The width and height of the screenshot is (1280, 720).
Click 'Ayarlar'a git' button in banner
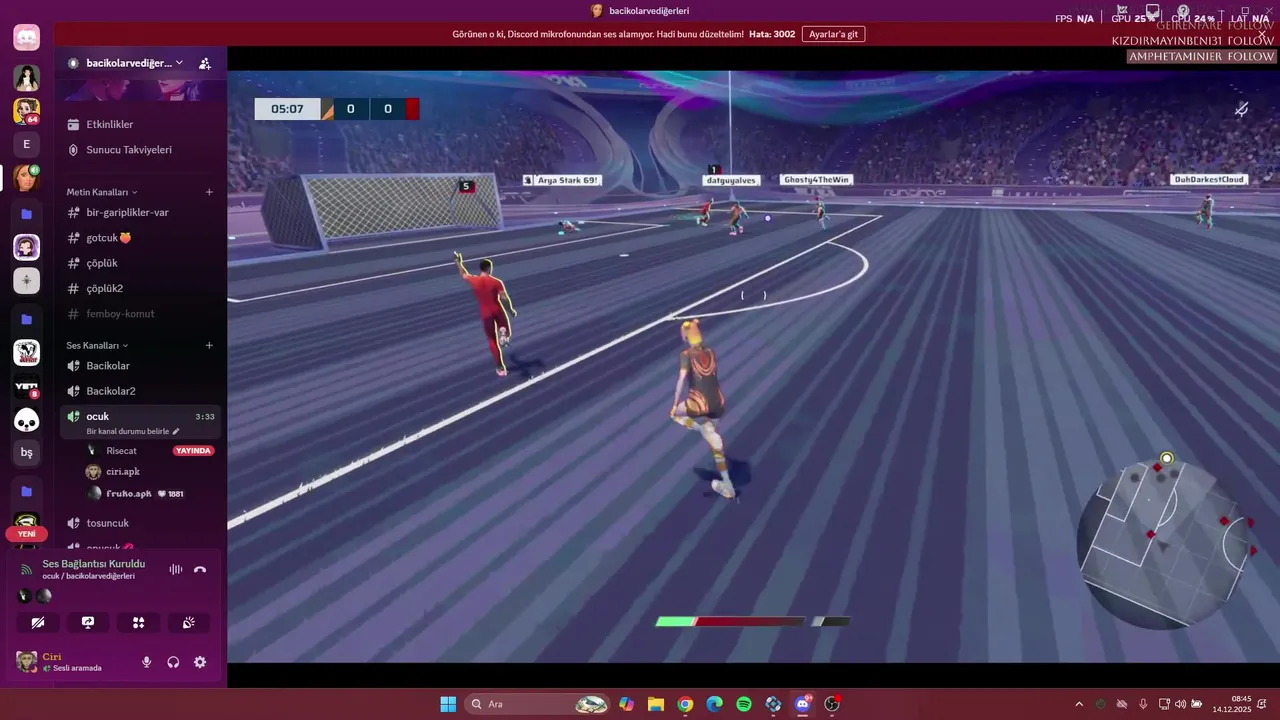pyautogui.click(x=833, y=34)
